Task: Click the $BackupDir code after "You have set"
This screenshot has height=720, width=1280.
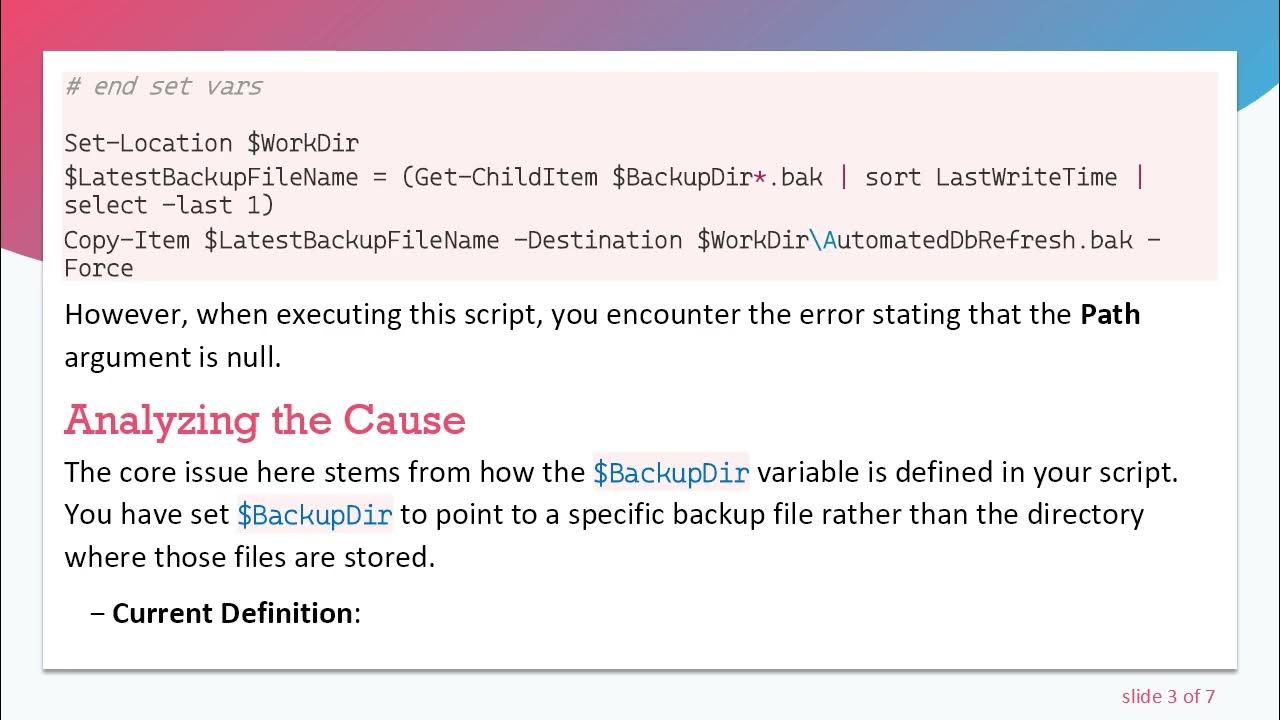Action: (x=314, y=514)
